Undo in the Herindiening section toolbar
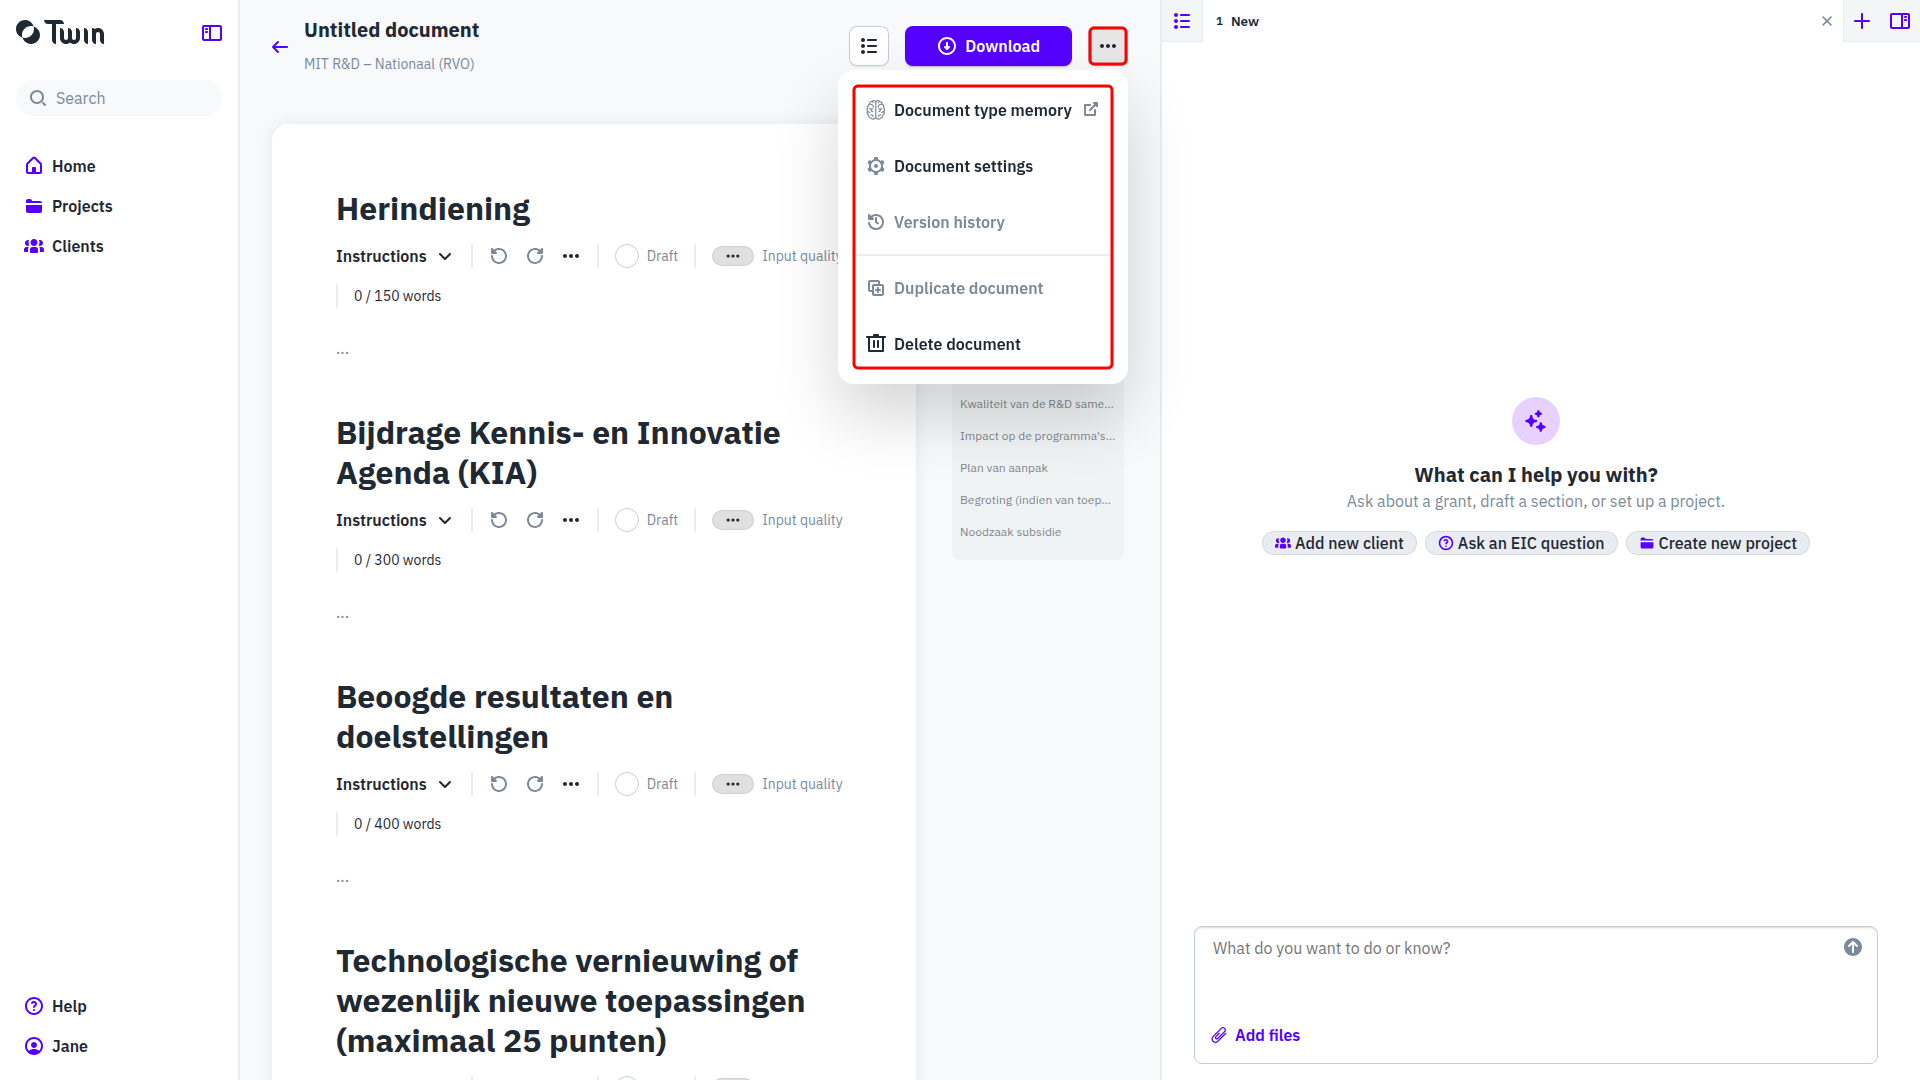The image size is (1920, 1080). pyautogui.click(x=499, y=256)
